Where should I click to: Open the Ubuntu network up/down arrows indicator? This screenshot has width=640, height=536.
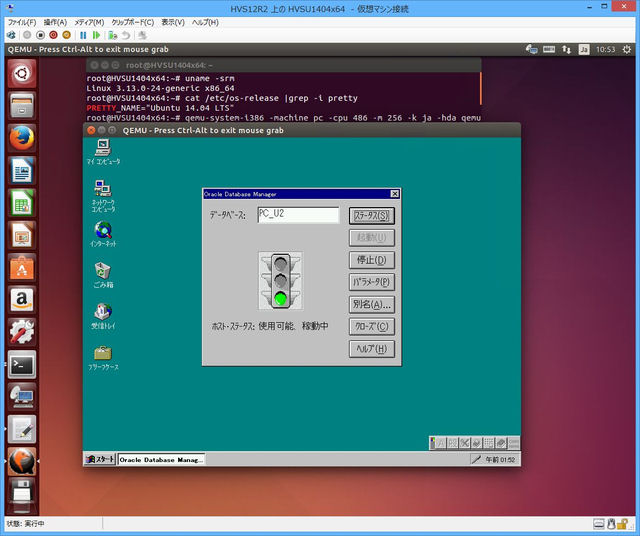[567, 49]
